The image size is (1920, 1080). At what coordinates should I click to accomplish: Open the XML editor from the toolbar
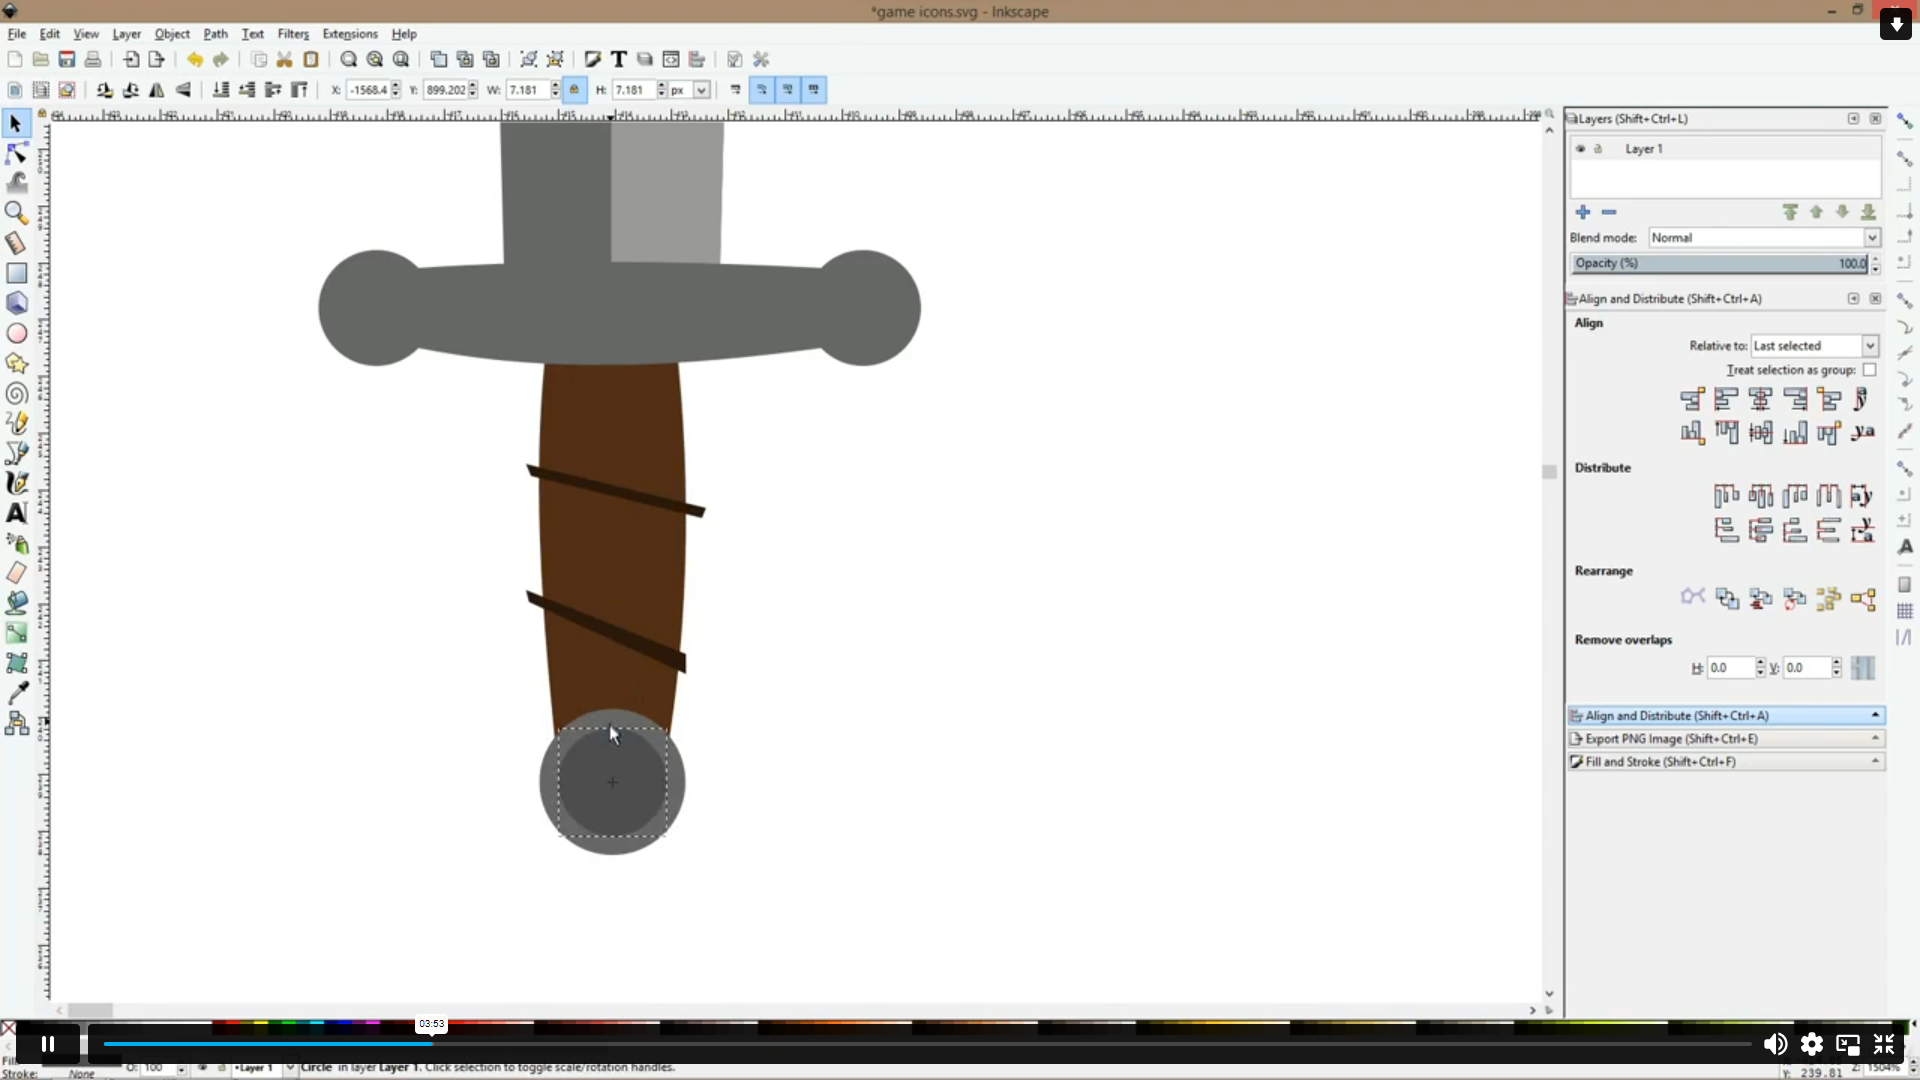tap(671, 59)
